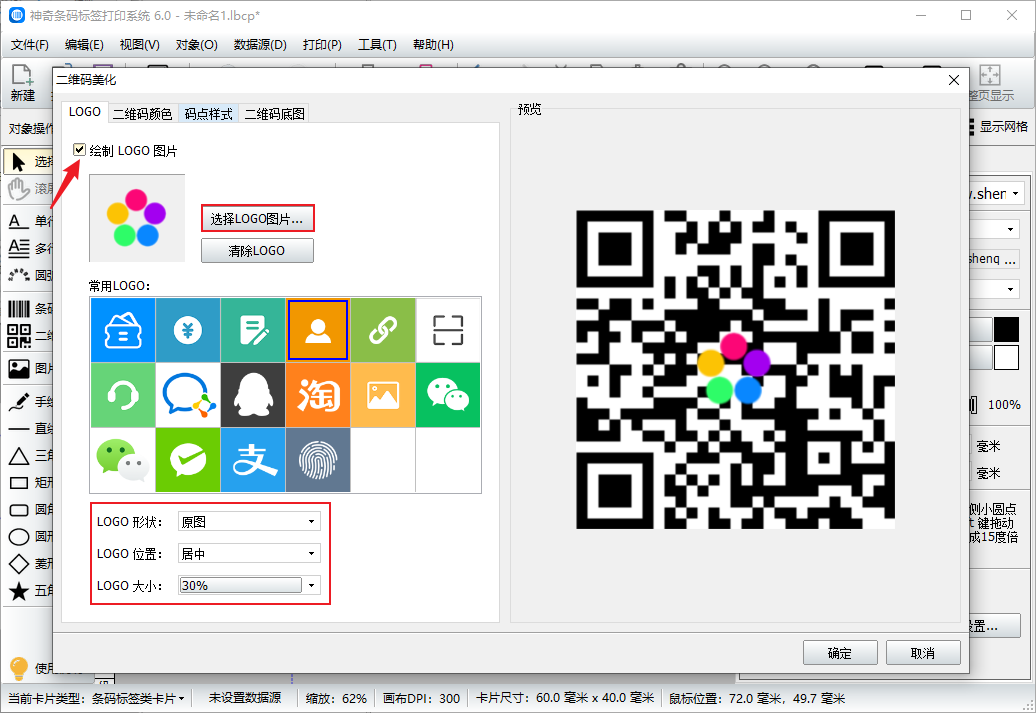Choose the green checkmark bubble logo
Viewport: 1036px width, 713px height.
(x=188, y=460)
